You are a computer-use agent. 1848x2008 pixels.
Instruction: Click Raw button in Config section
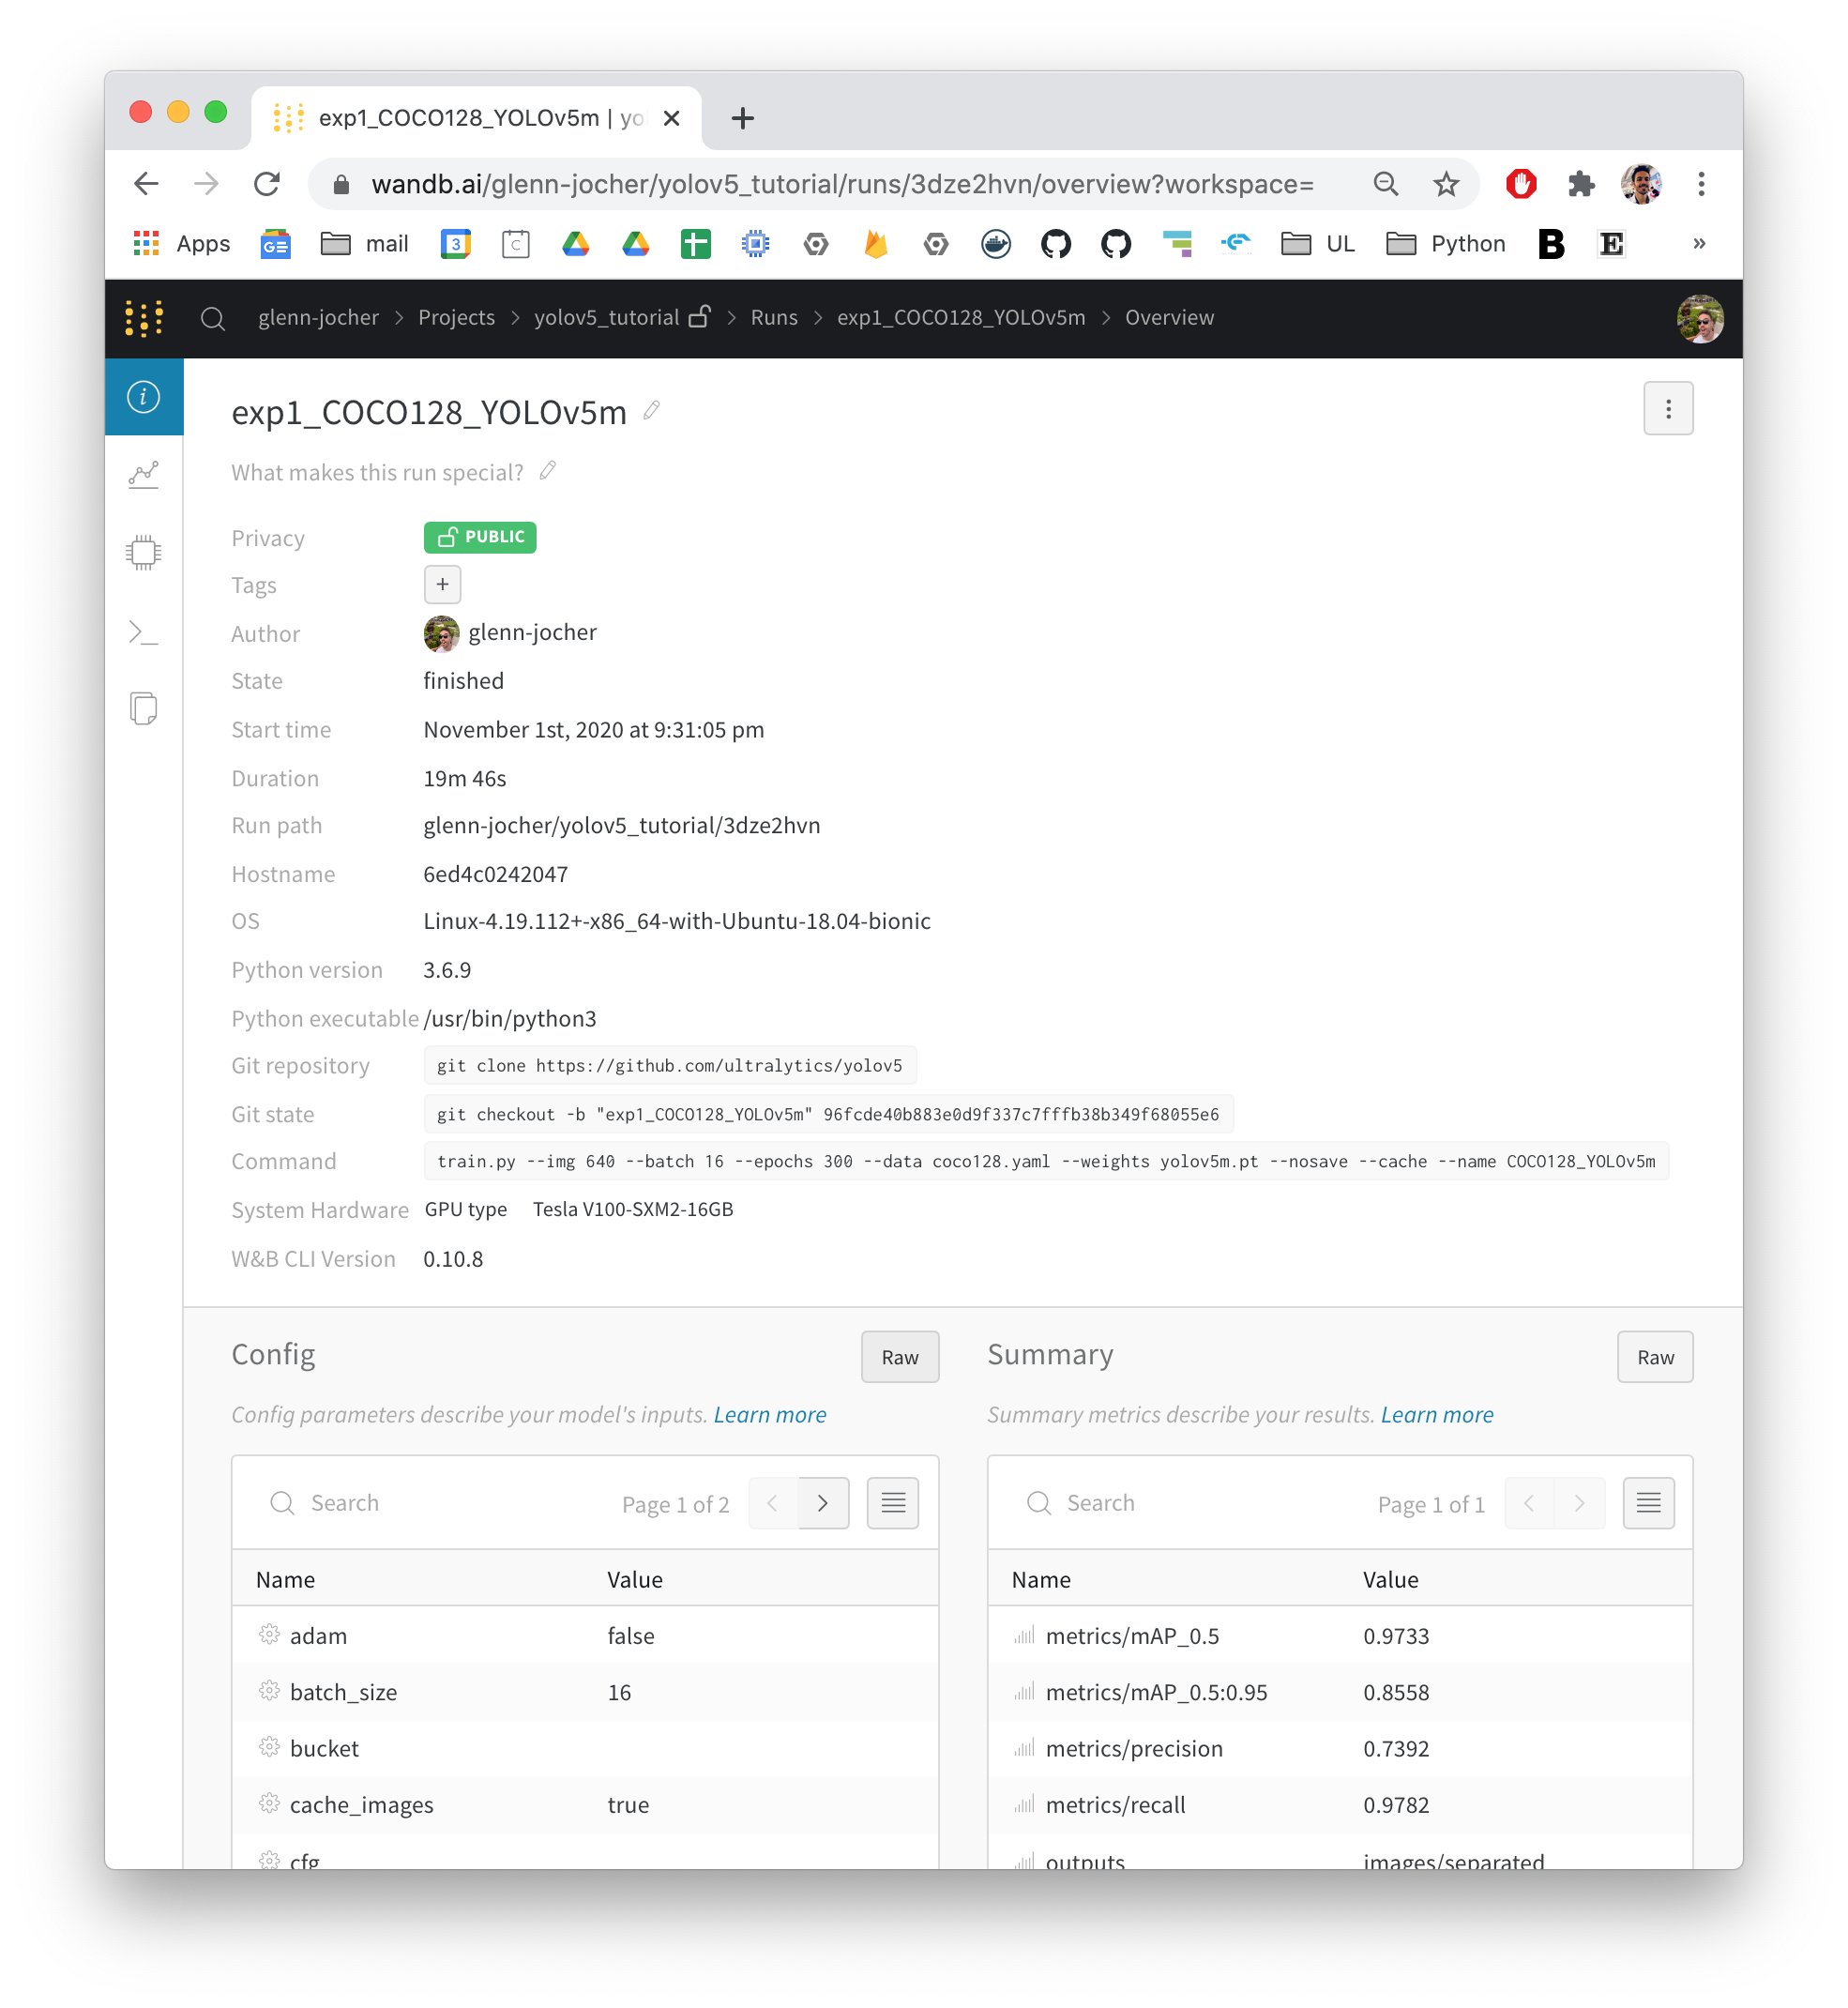(899, 1357)
